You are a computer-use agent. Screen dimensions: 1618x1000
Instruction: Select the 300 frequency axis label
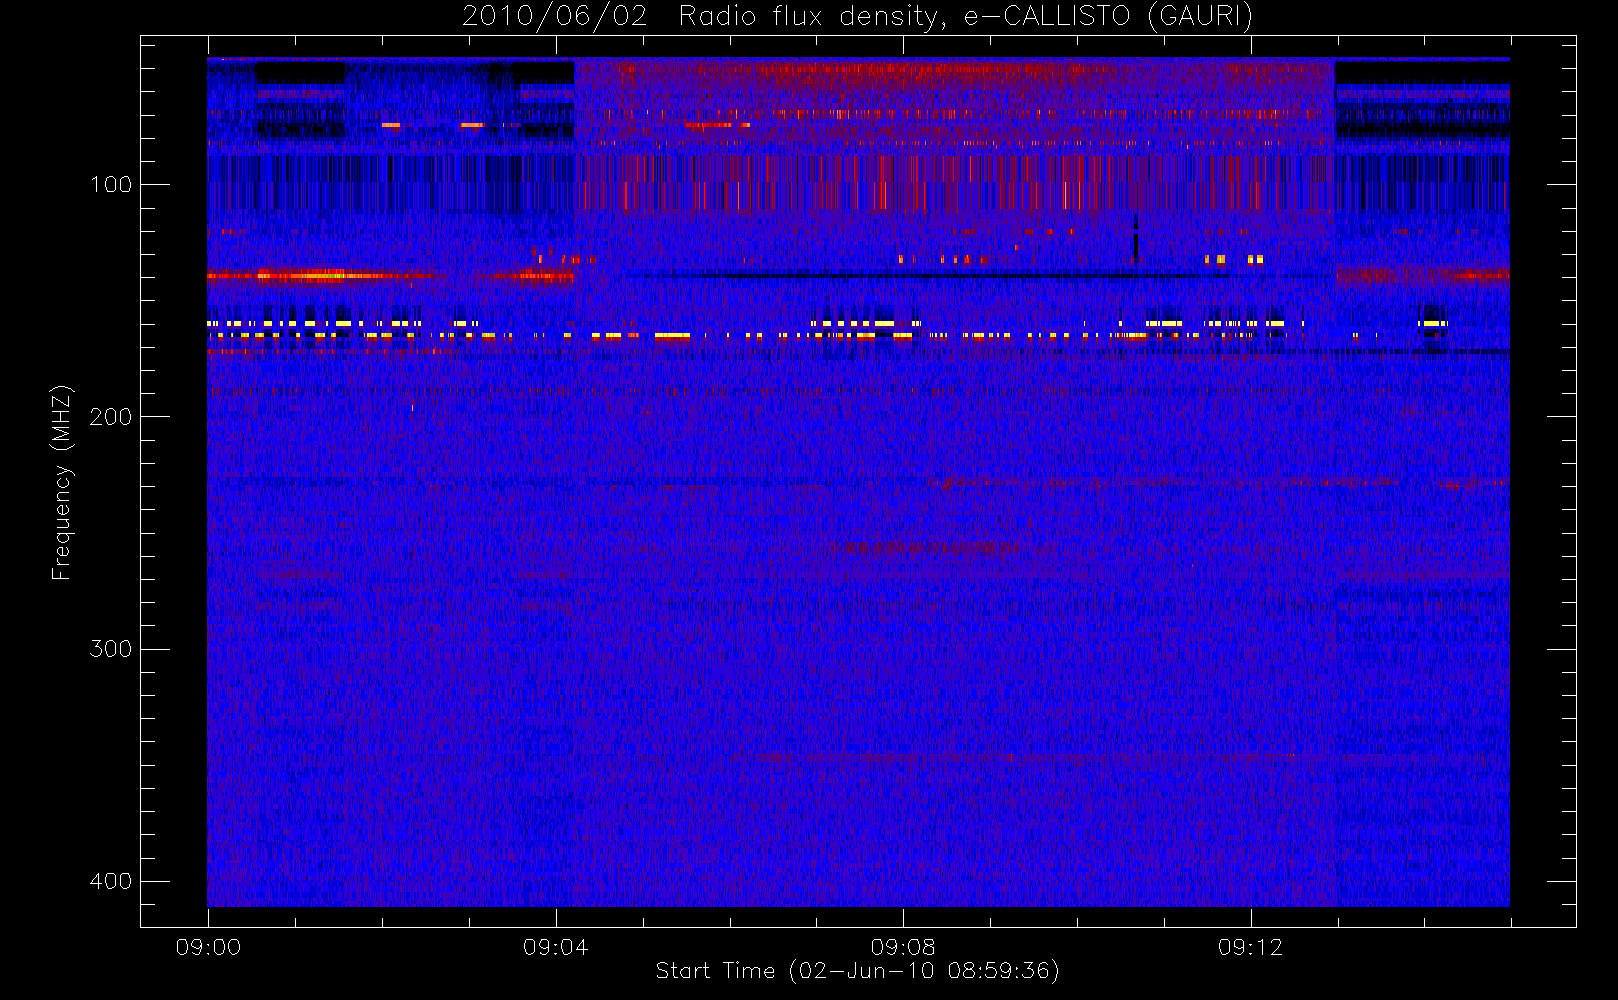(x=111, y=649)
